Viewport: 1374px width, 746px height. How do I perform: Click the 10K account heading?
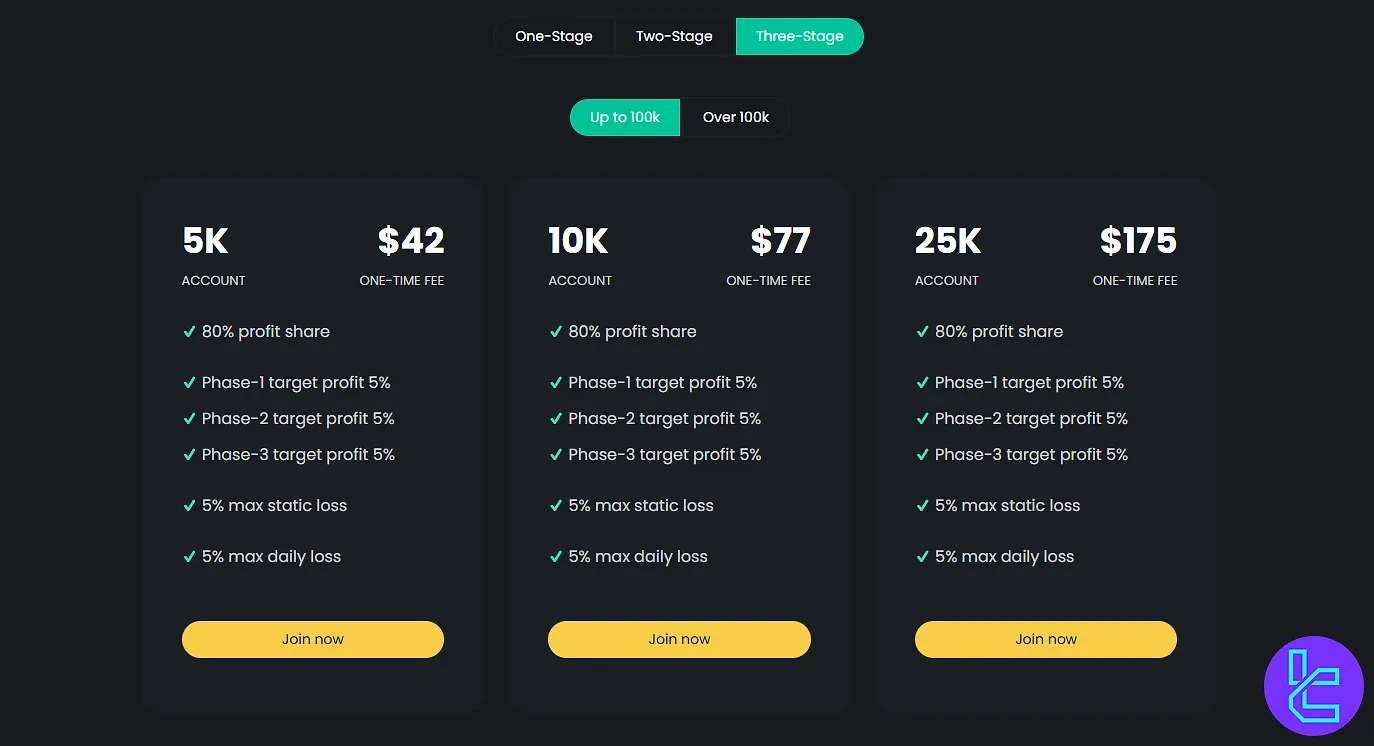point(578,241)
